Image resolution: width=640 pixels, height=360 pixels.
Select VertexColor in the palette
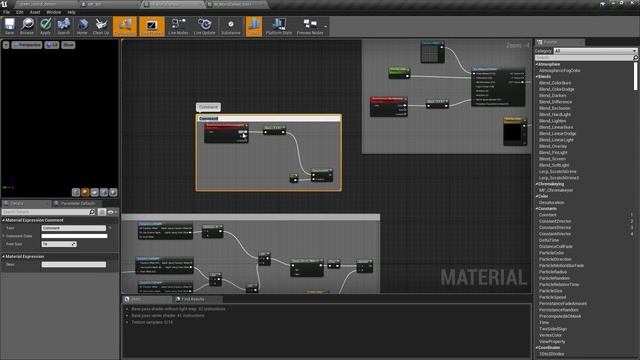[x=550, y=335]
